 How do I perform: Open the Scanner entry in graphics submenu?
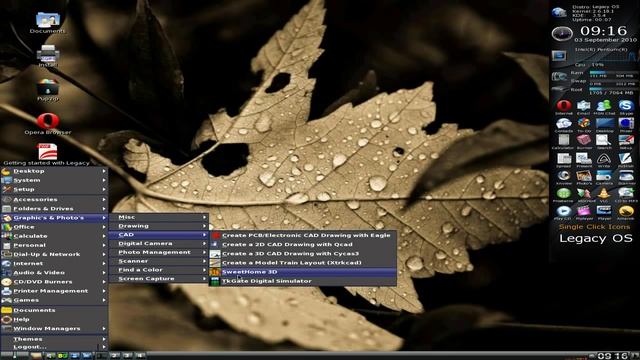[x=159, y=261]
